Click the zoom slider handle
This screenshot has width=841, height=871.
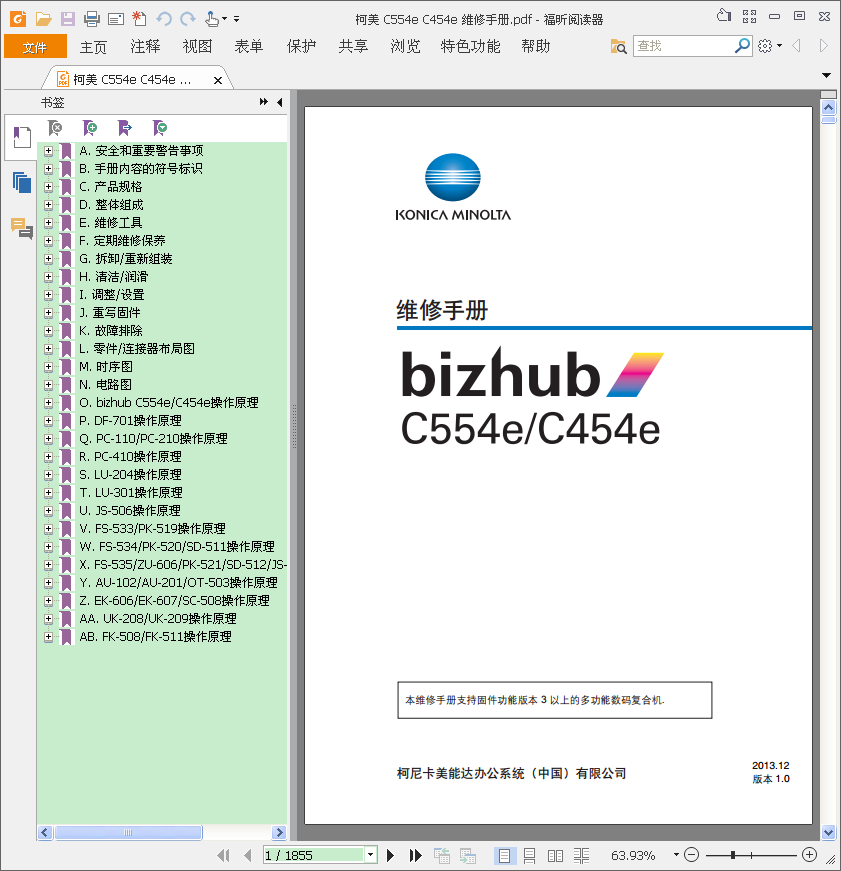point(733,855)
